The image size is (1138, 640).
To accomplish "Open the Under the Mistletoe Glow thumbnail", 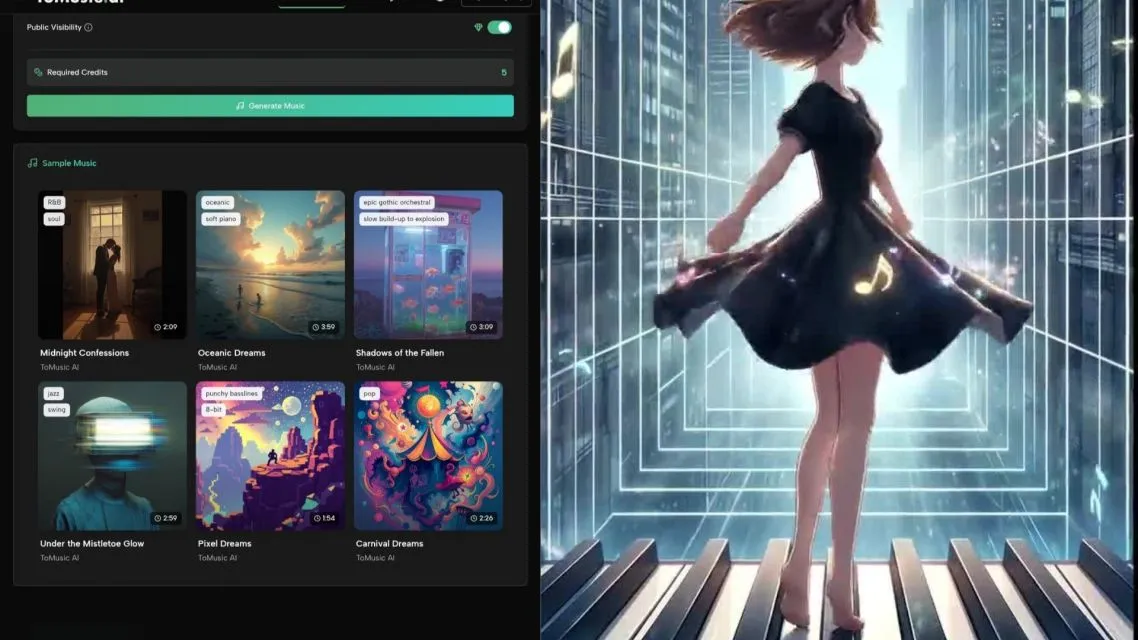I will tap(112, 456).
